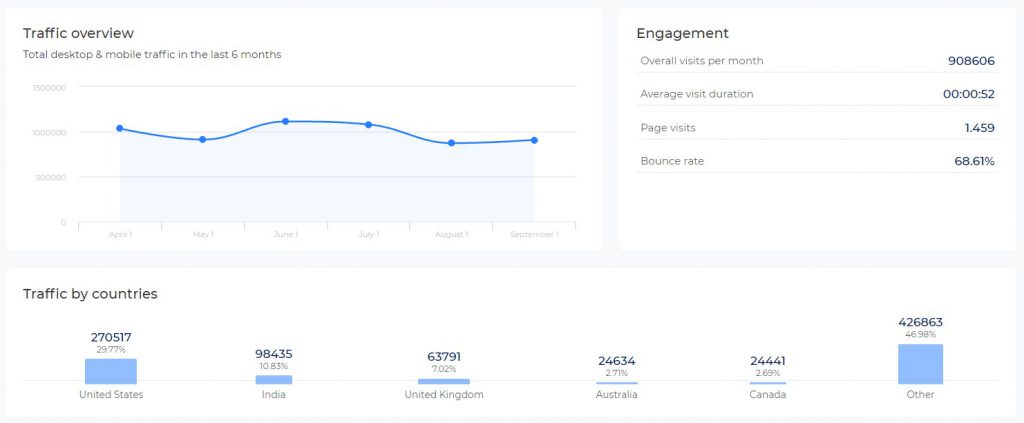This screenshot has height=423, width=1024.
Task: Click the Page visits label
Action: (x=668, y=128)
